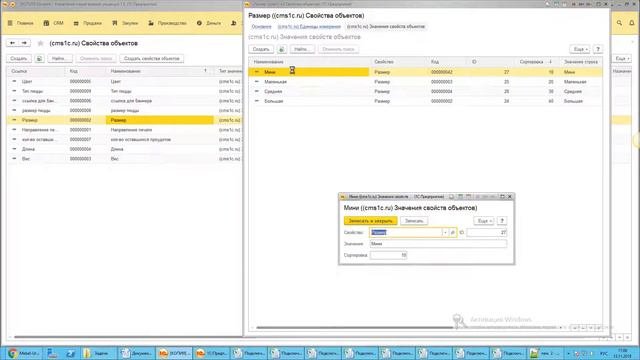Click the copy icon next to left Создать
Image resolution: width=640 pixels, height=360 pixels.
[39, 59]
